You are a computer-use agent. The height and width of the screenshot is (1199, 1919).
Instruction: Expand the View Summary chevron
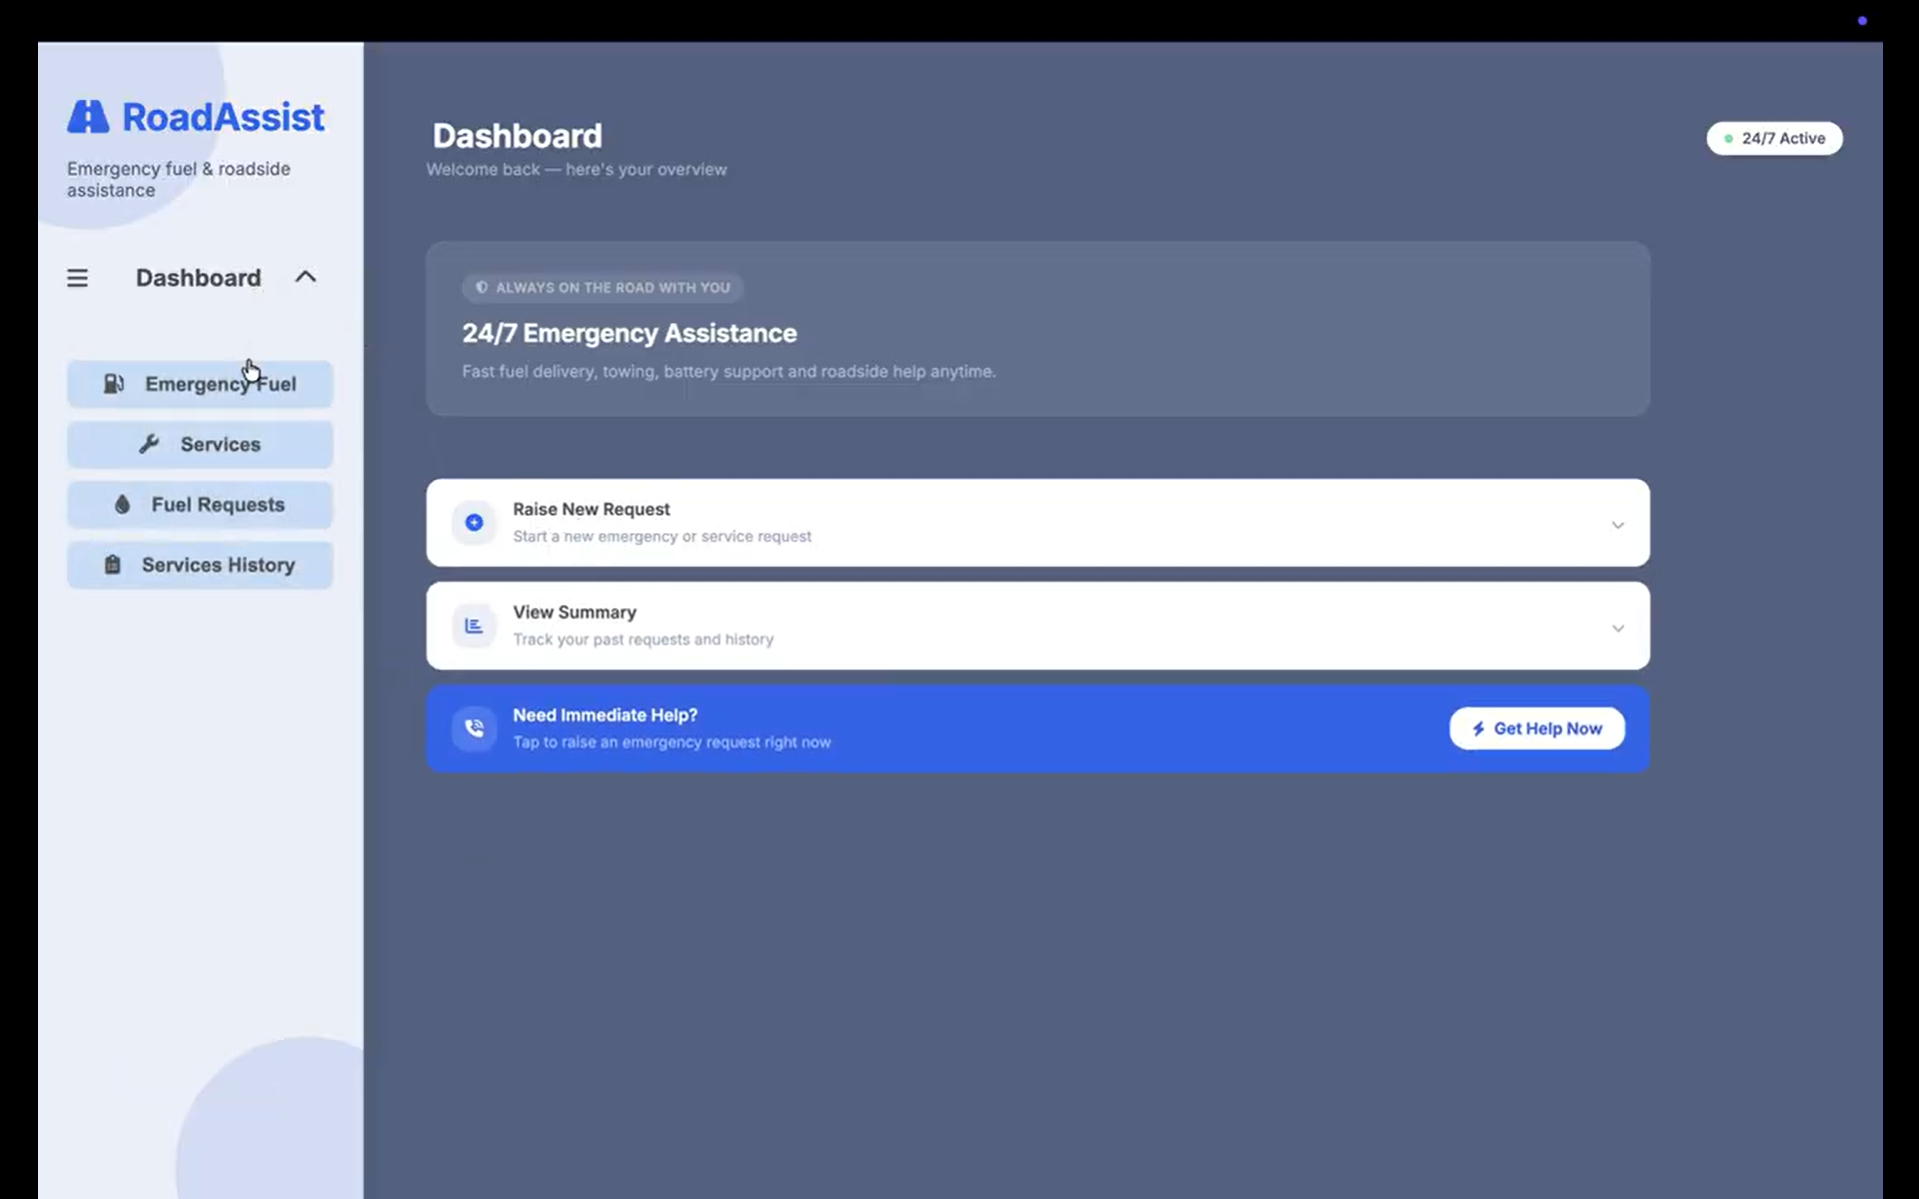pyautogui.click(x=1617, y=628)
